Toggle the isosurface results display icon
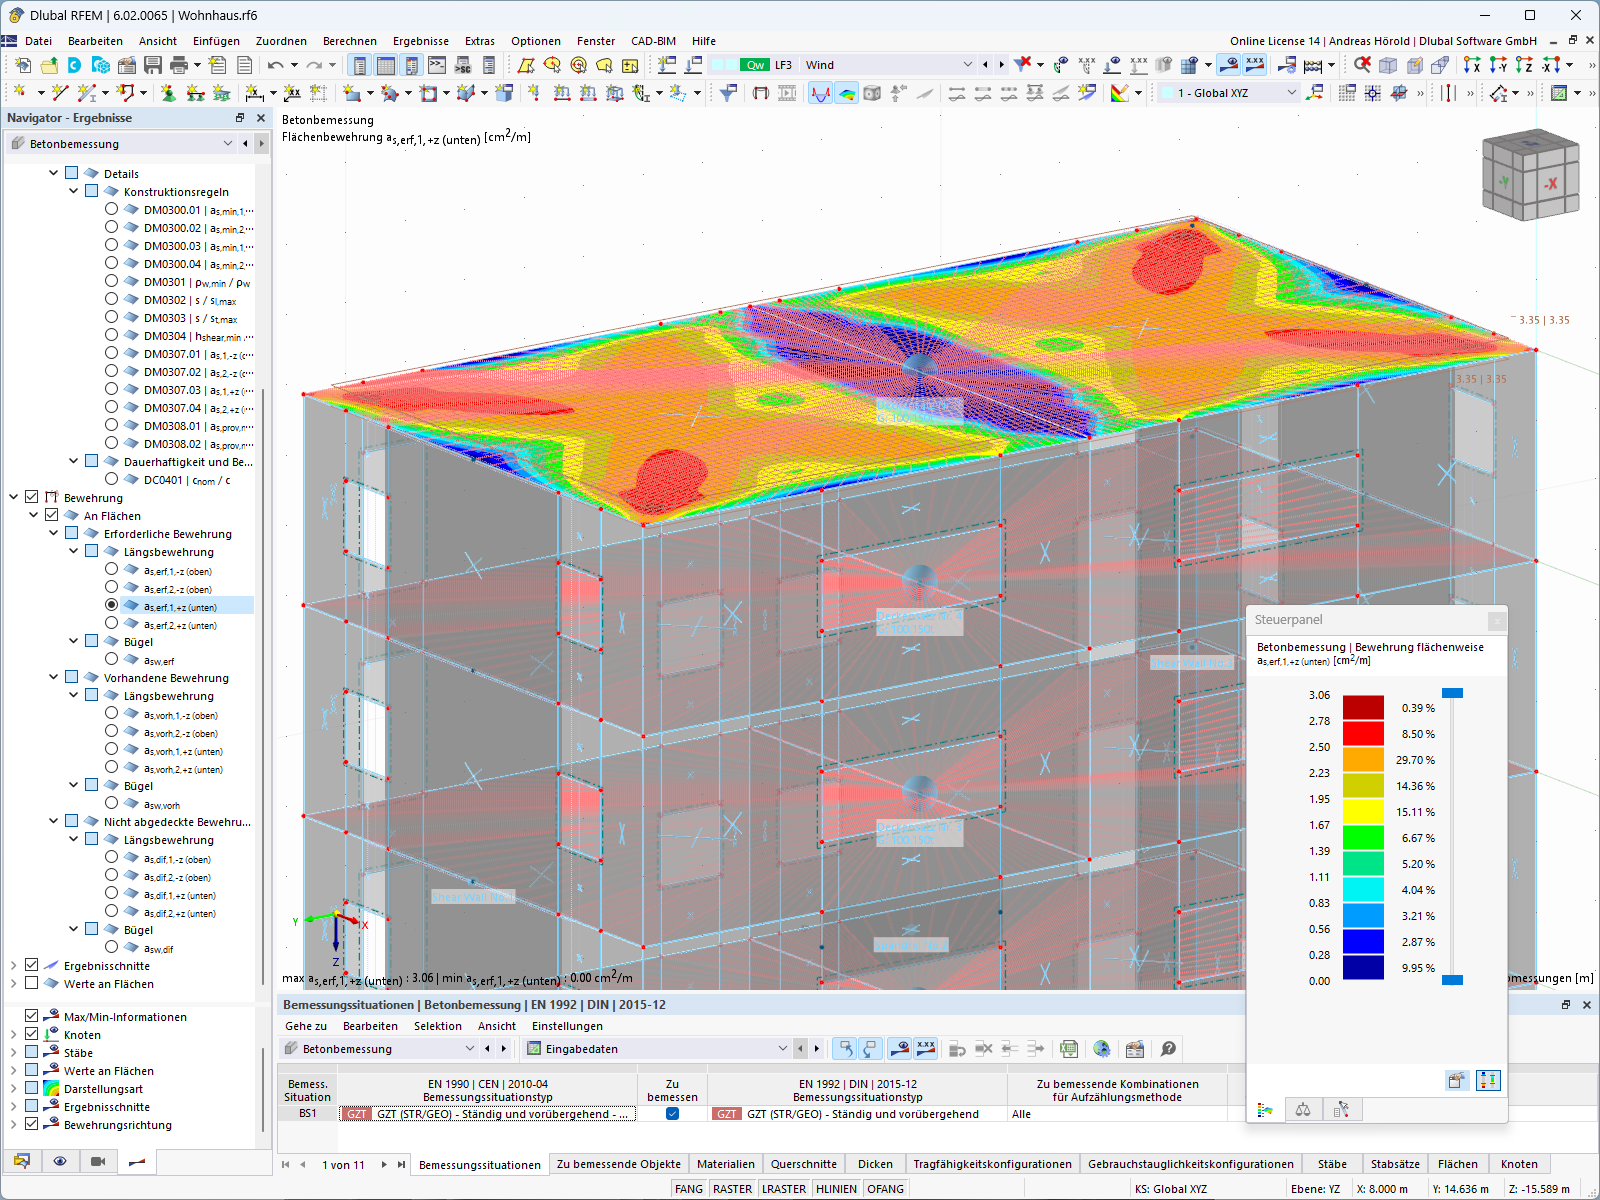Image resolution: width=1600 pixels, height=1200 pixels. coord(847,93)
